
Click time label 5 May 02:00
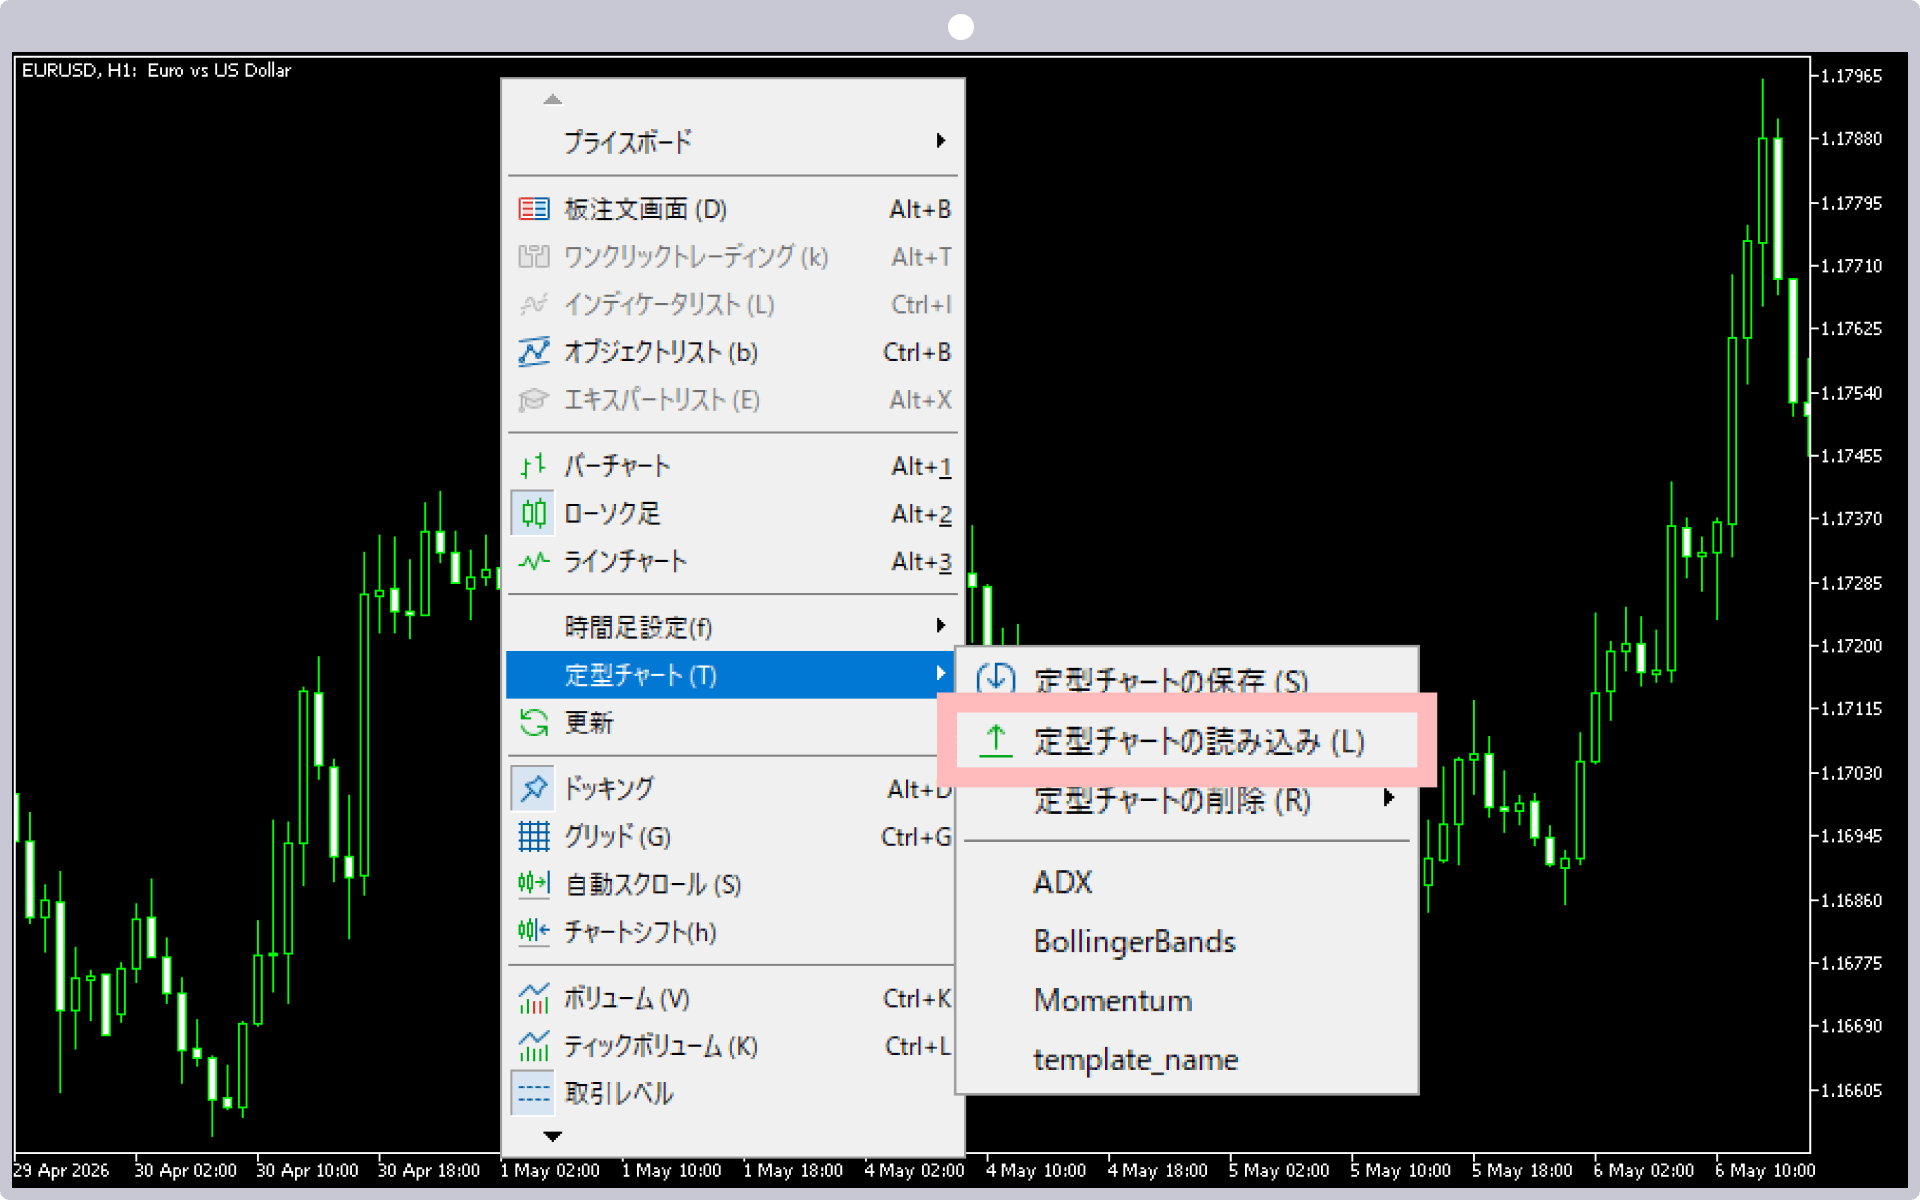tap(1279, 1170)
